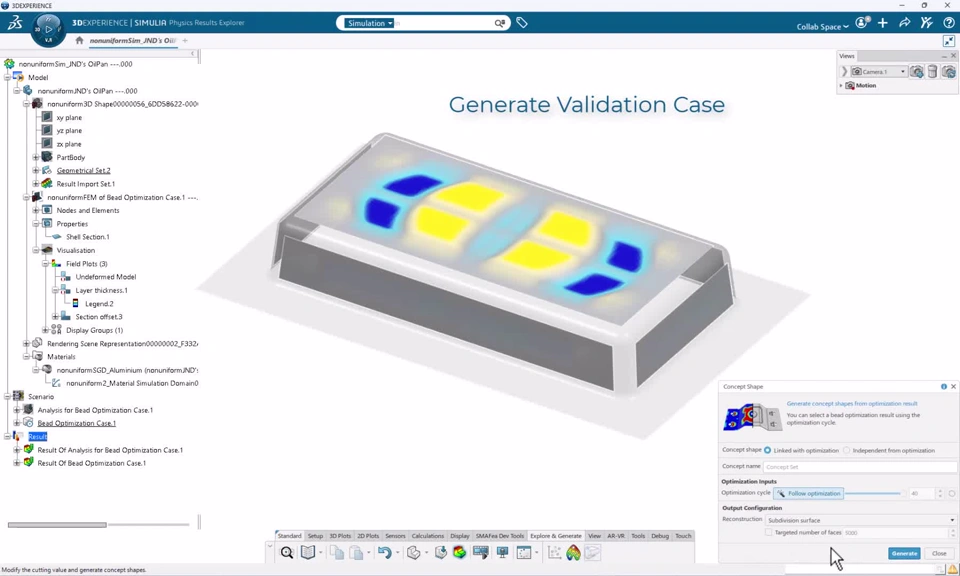Select 'Independent from optimization' radio button
Image resolution: width=960 pixels, height=576 pixels.
(847, 450)
